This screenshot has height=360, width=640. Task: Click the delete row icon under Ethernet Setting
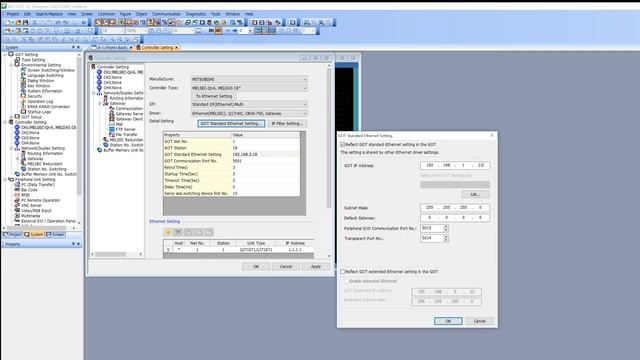tap(178, 232)
